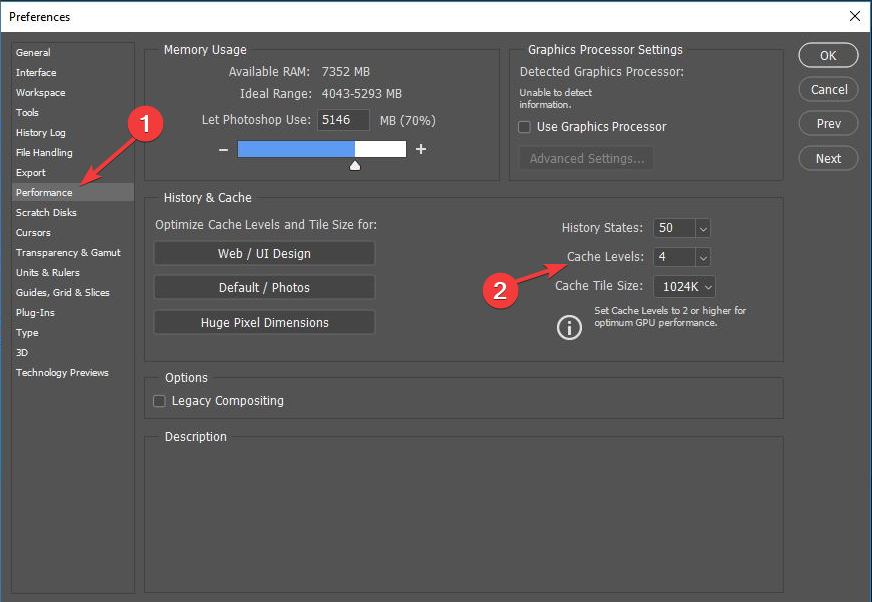Viewport: 872px width, 602px height.
Task: Switch to Cursors preferences
Action: coord(33,233)
